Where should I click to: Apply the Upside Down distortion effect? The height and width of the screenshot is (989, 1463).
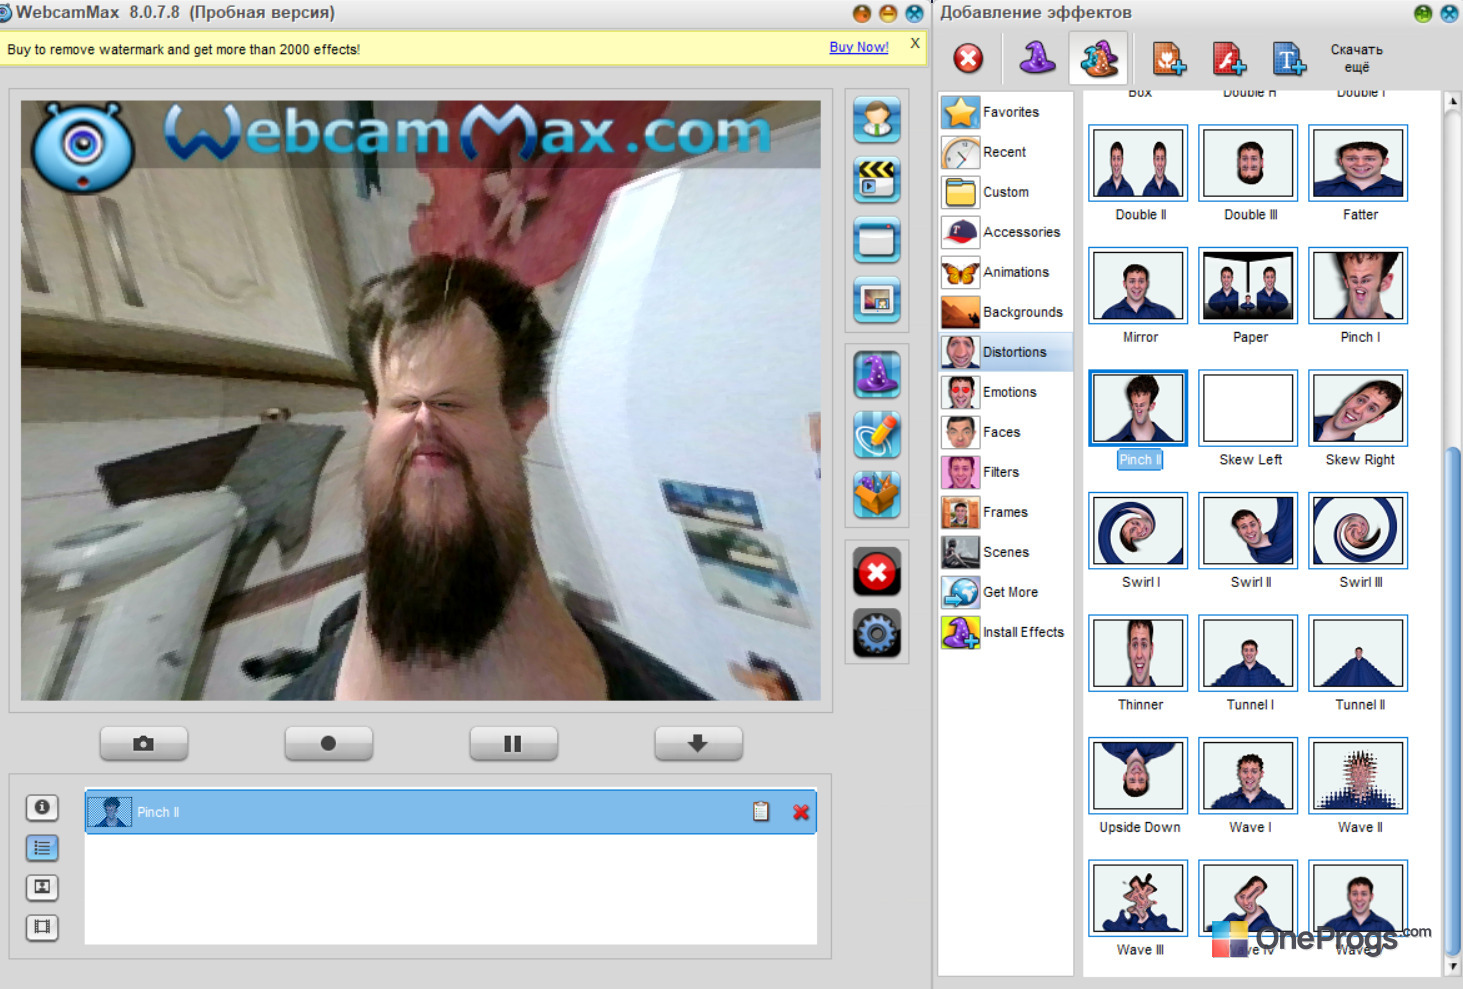[x=1138, y=775]
